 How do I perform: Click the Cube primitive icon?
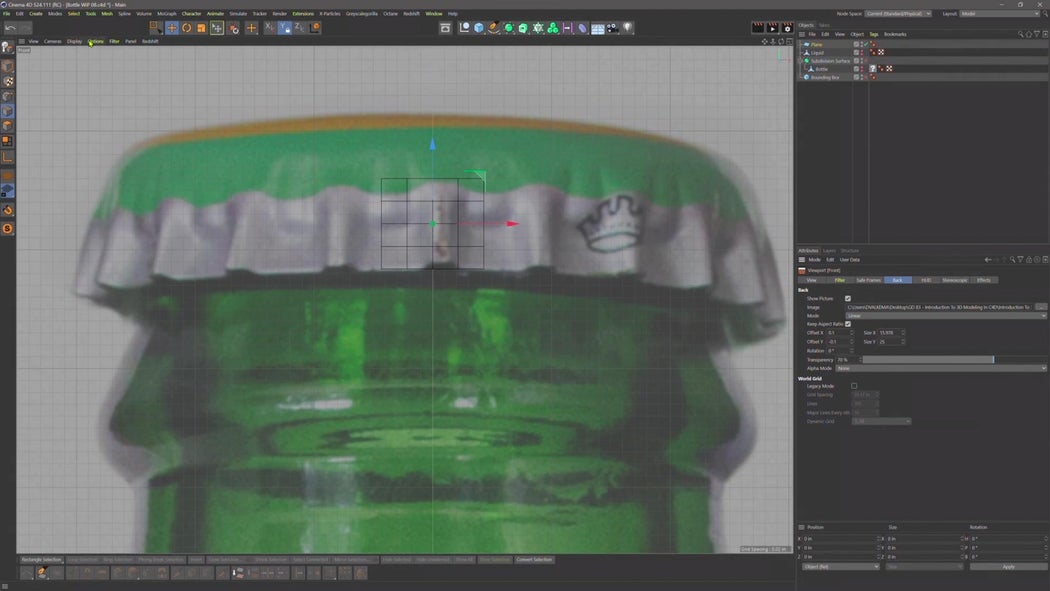(x=478, y=27)
